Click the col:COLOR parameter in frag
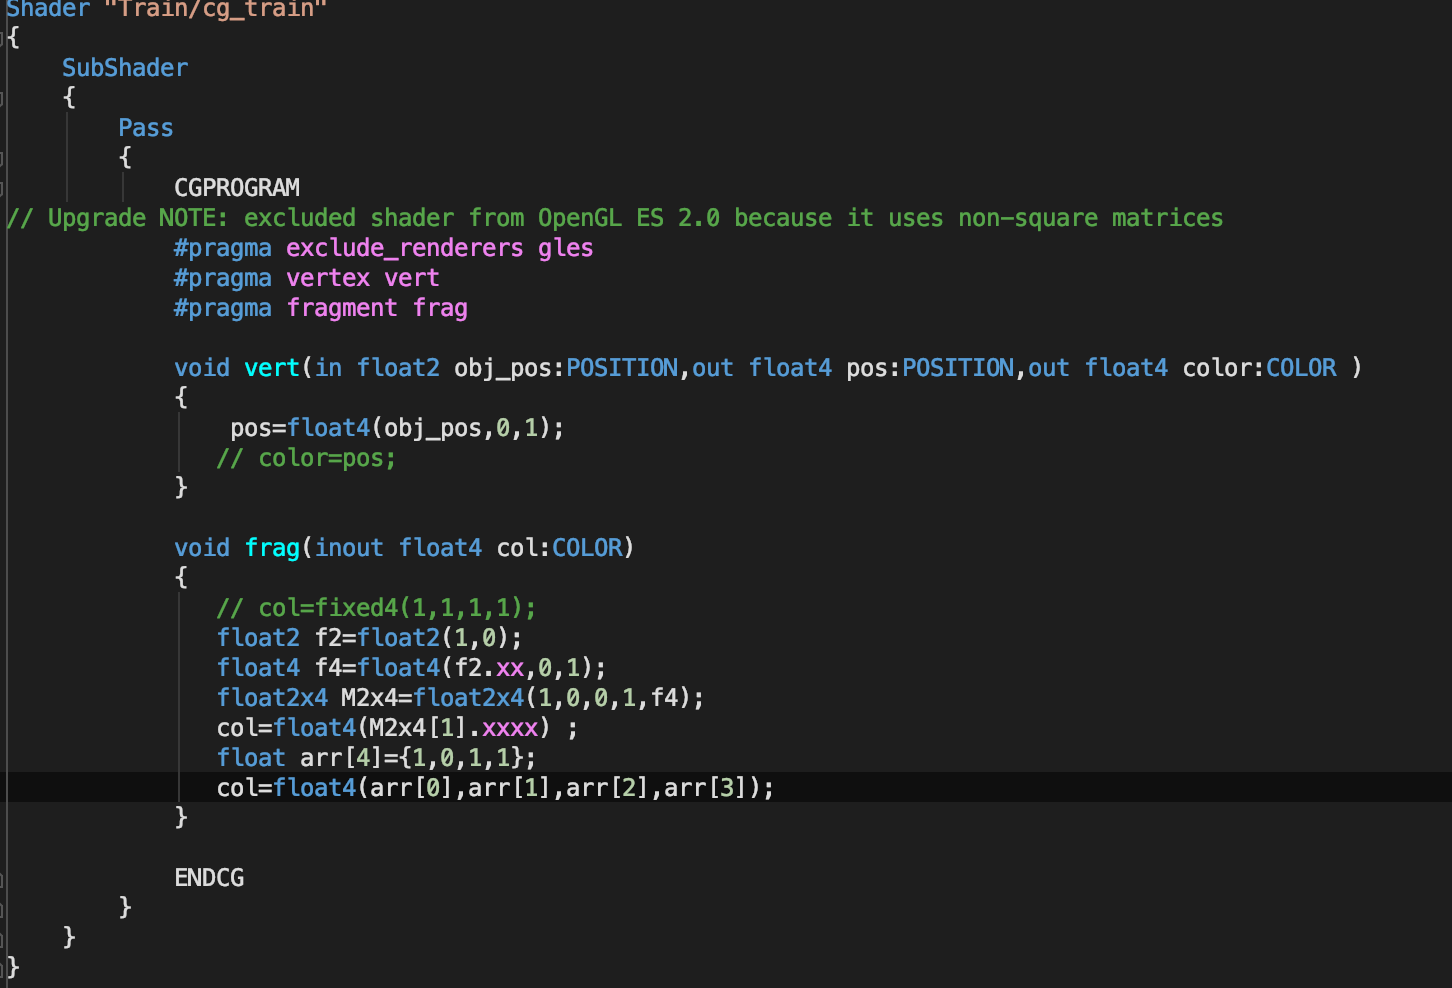This screenshot has height=988, width=1452. coord(559,548)
